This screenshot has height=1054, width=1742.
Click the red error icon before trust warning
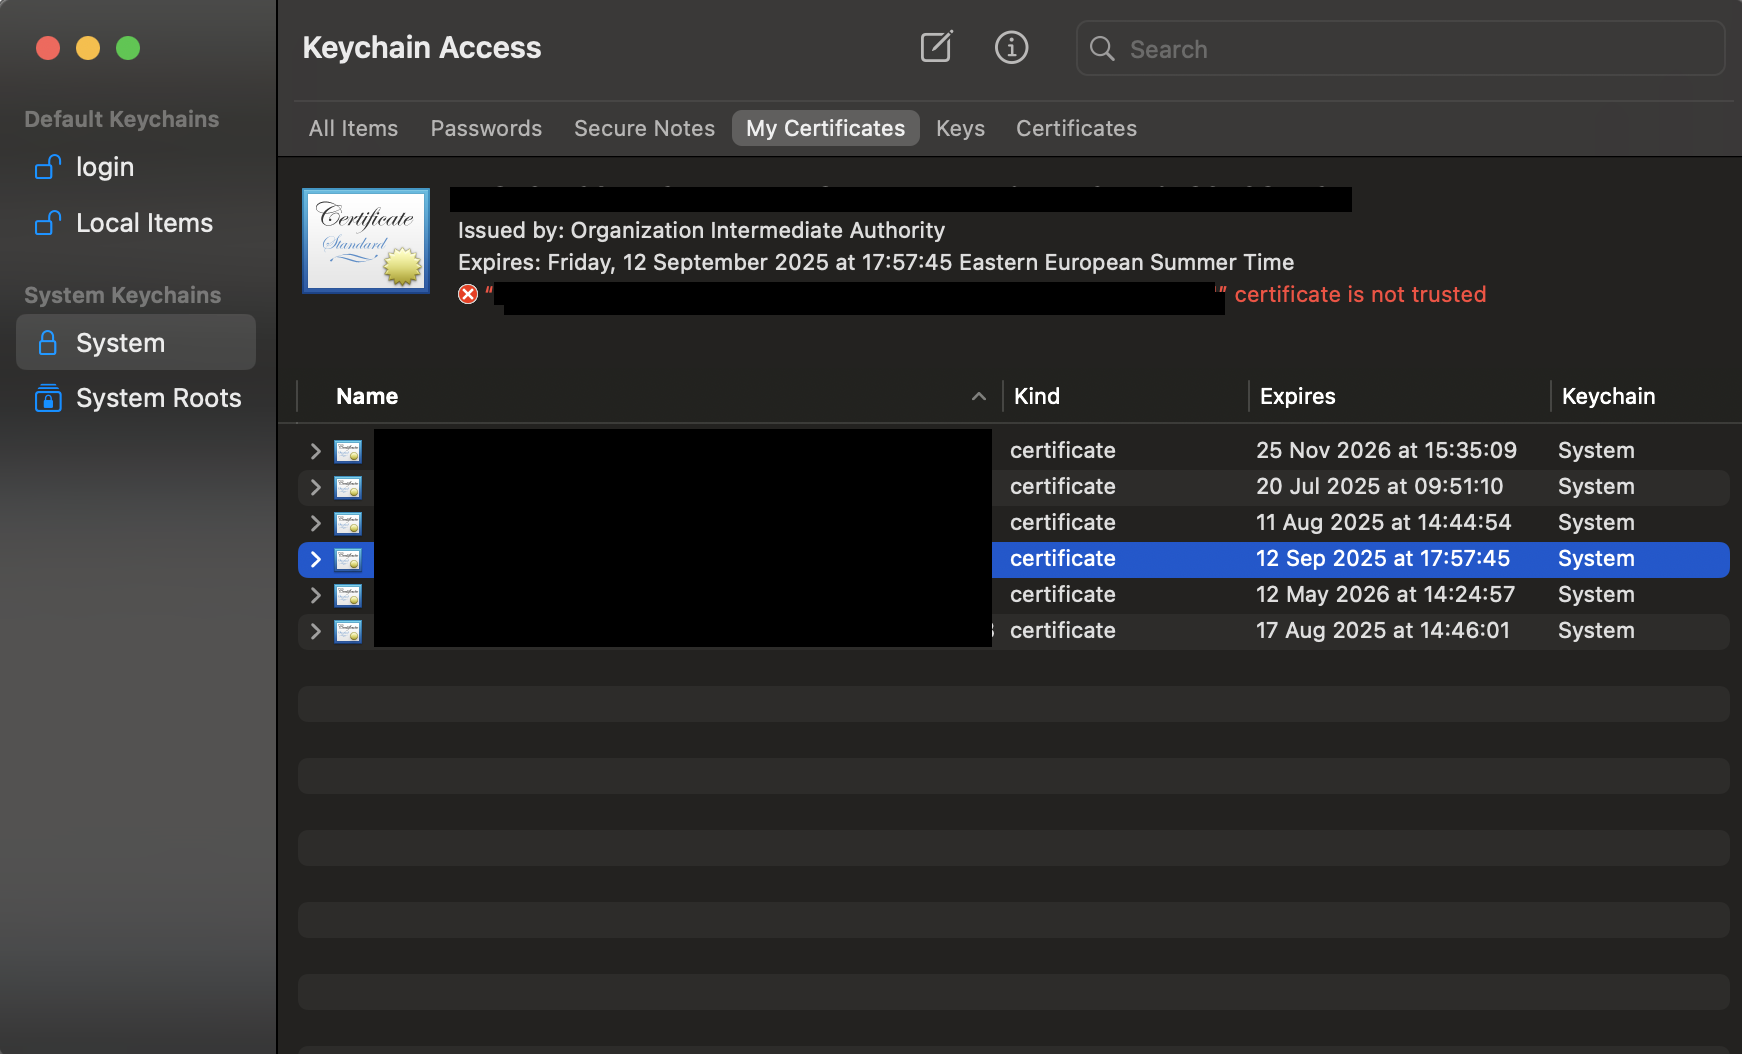pyautogui.click(x=467, y=294)
